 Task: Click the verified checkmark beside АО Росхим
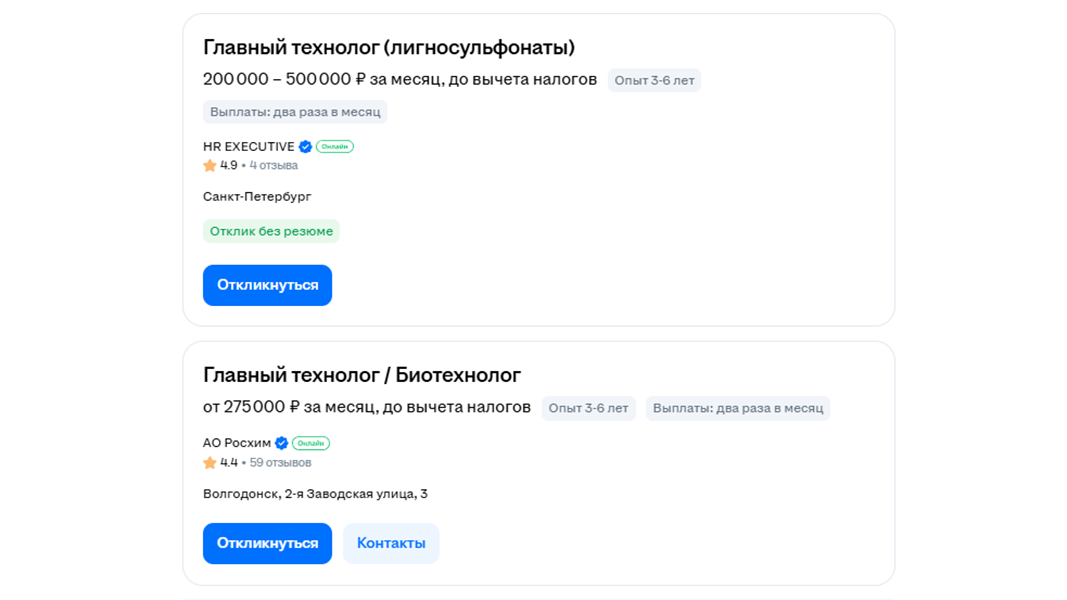(282, 443)
